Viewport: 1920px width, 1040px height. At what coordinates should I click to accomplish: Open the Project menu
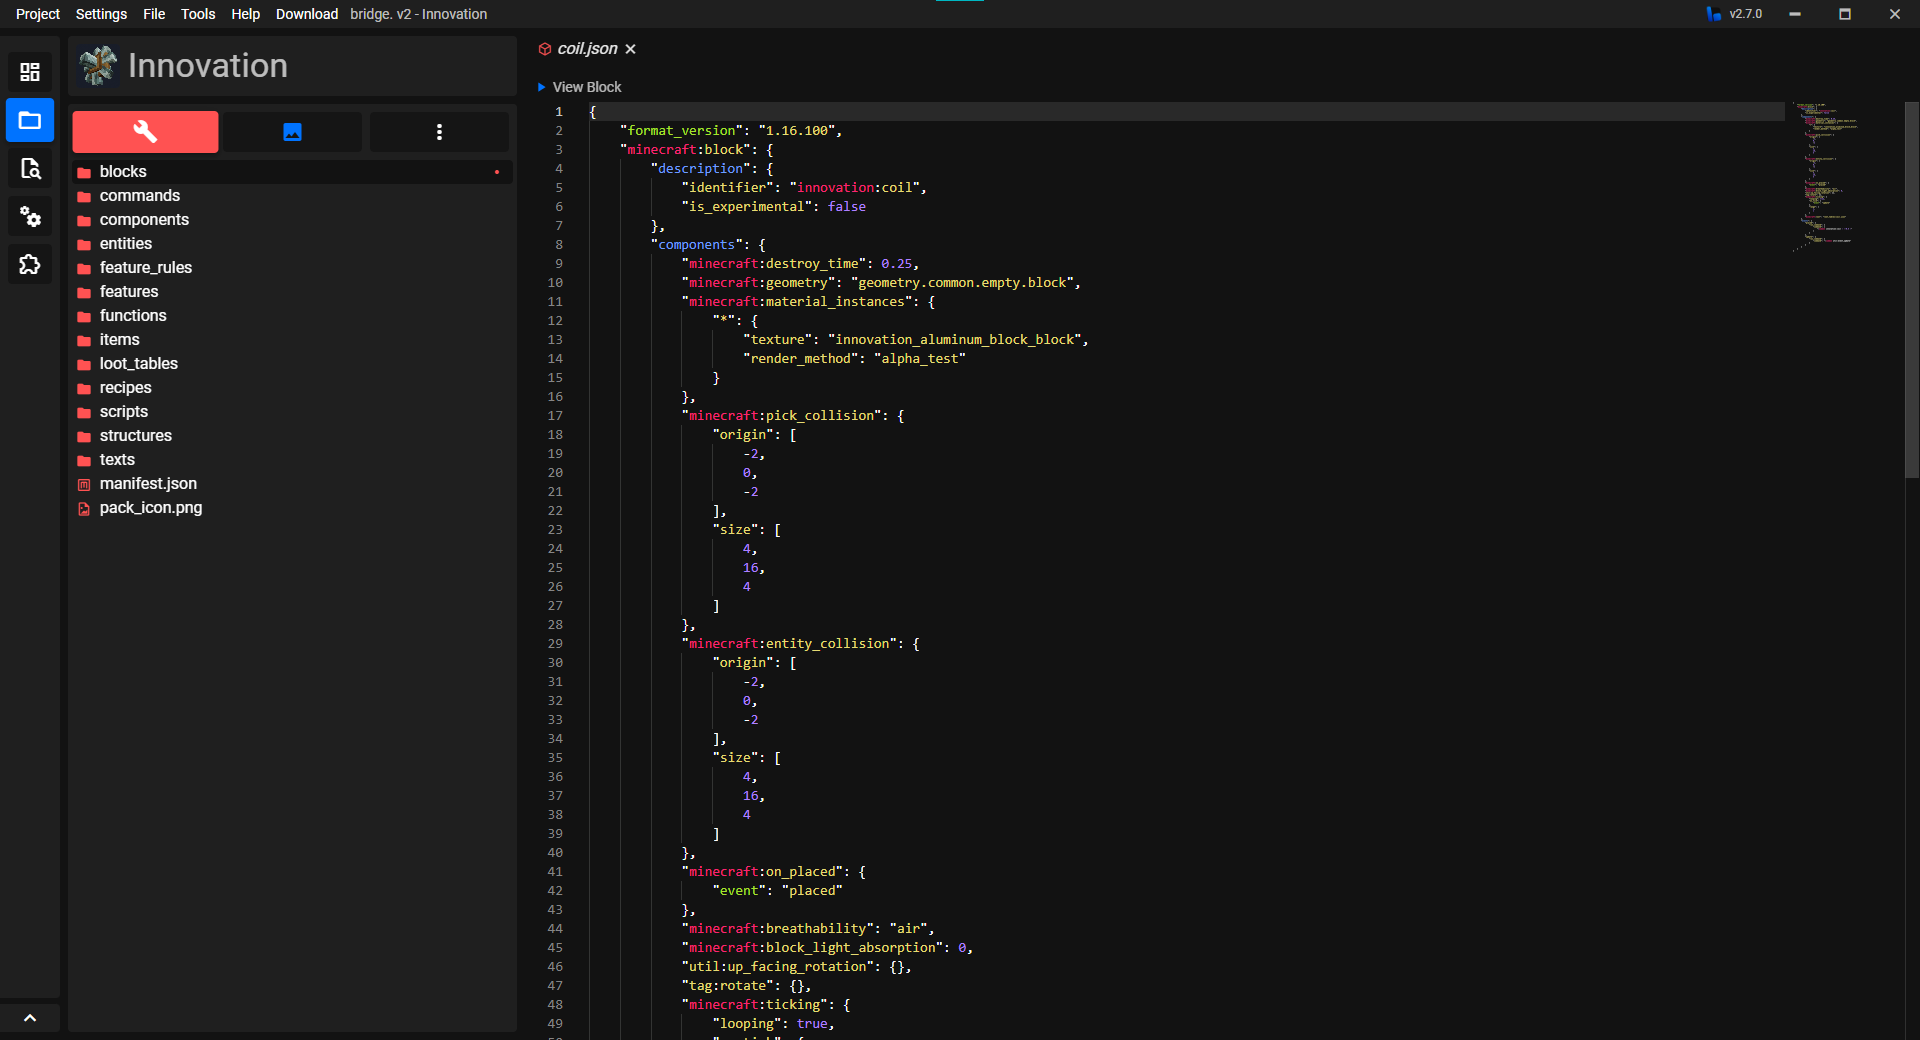click(38, 14)
